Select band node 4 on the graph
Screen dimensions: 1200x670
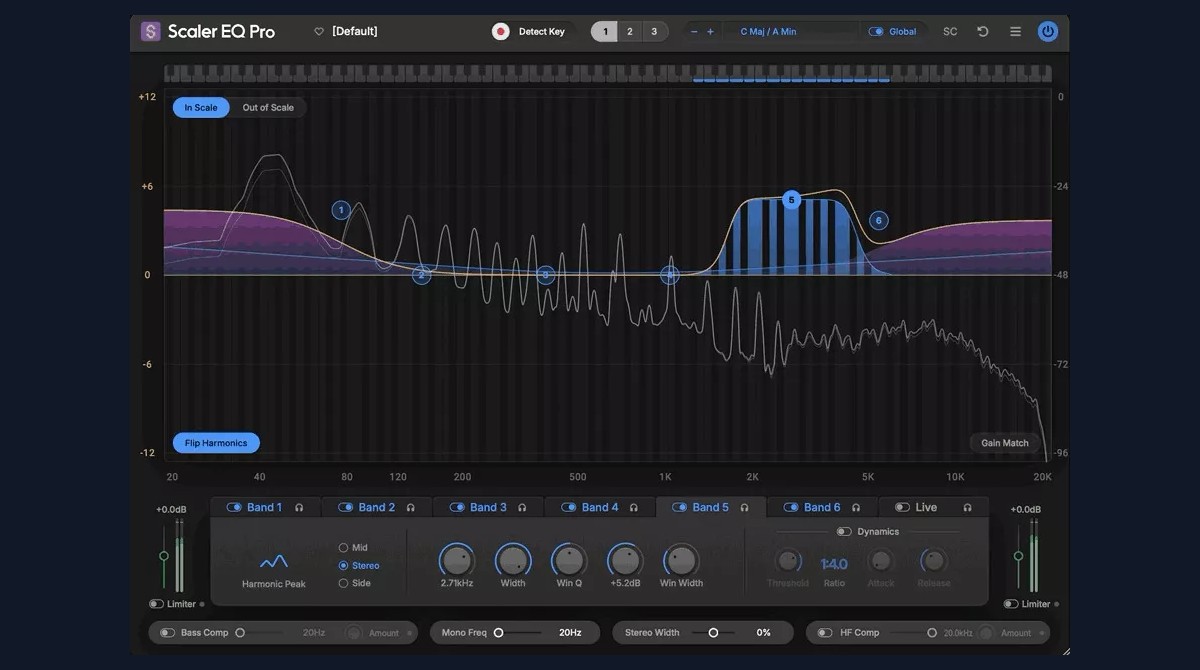[x=670, y=274]
